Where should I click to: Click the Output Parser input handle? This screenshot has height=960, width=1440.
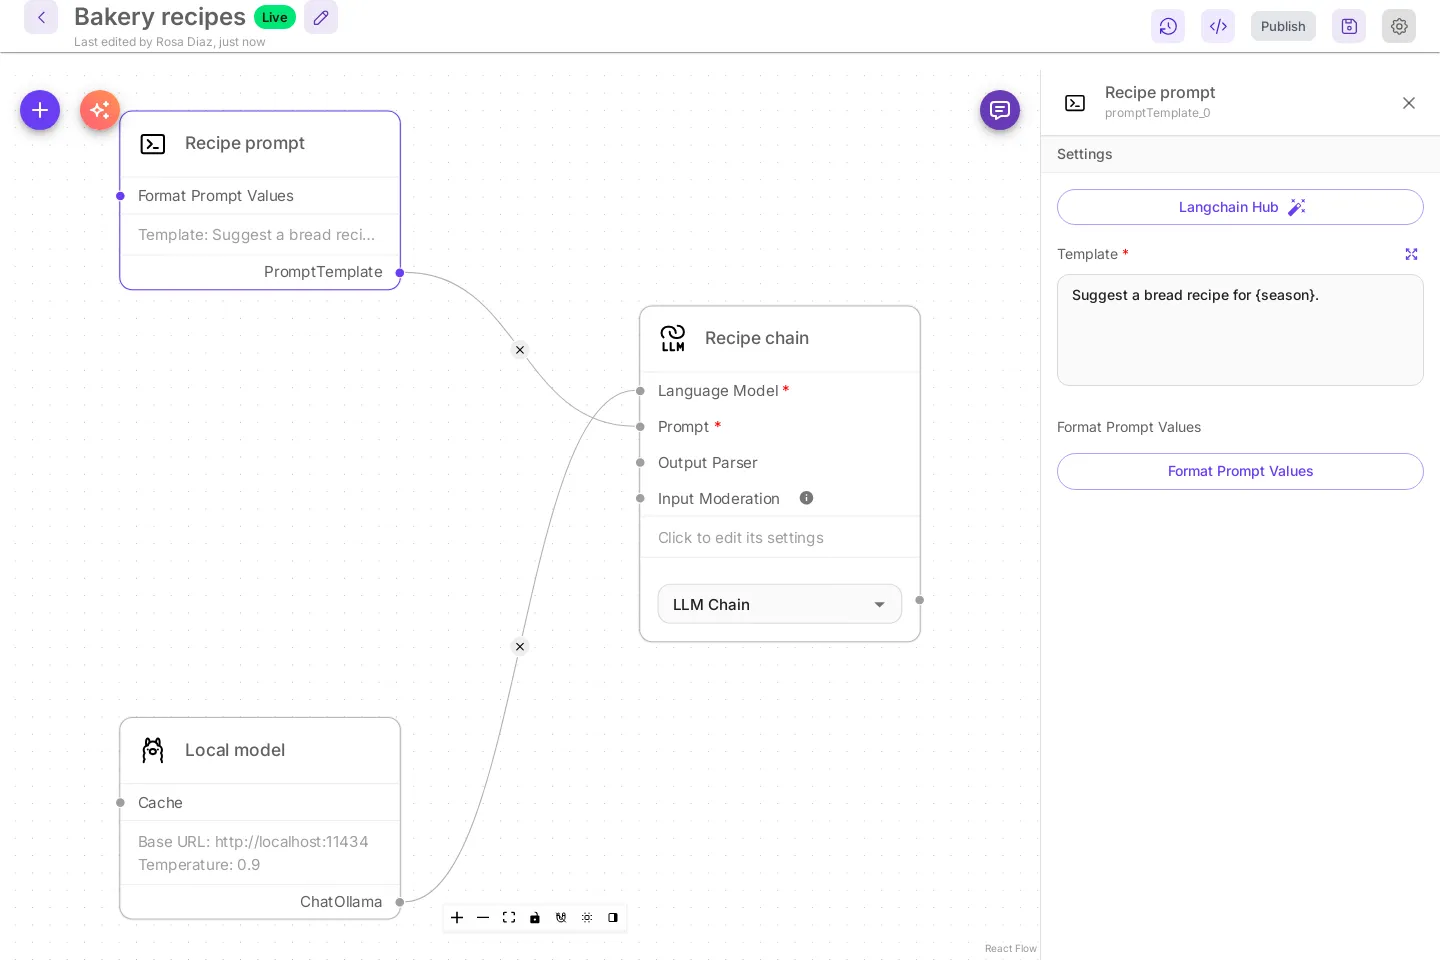(x=640, y=462)
